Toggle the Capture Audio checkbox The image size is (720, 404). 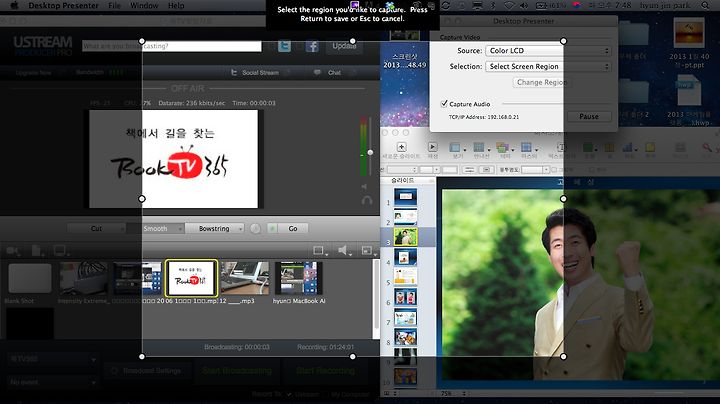444,104
